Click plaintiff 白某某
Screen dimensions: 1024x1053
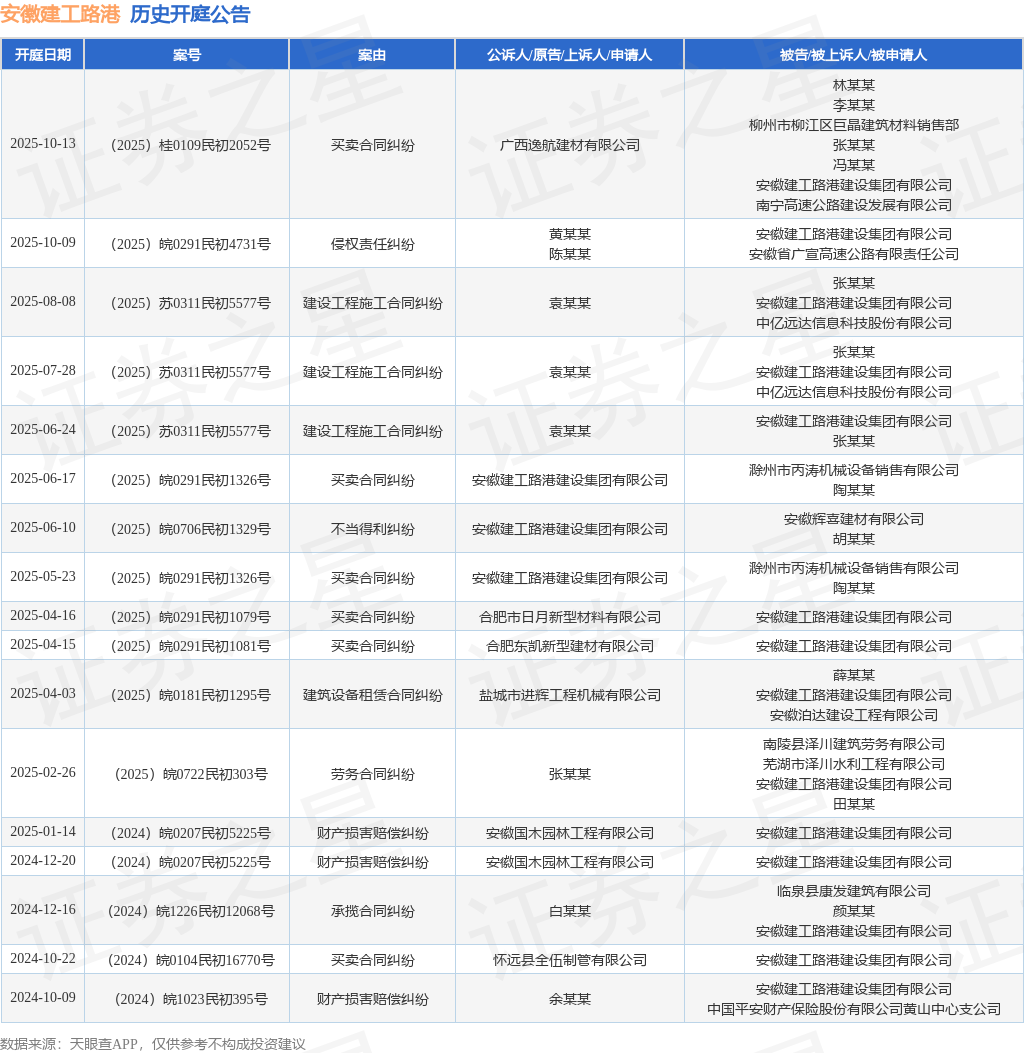[x=569, y=911]
